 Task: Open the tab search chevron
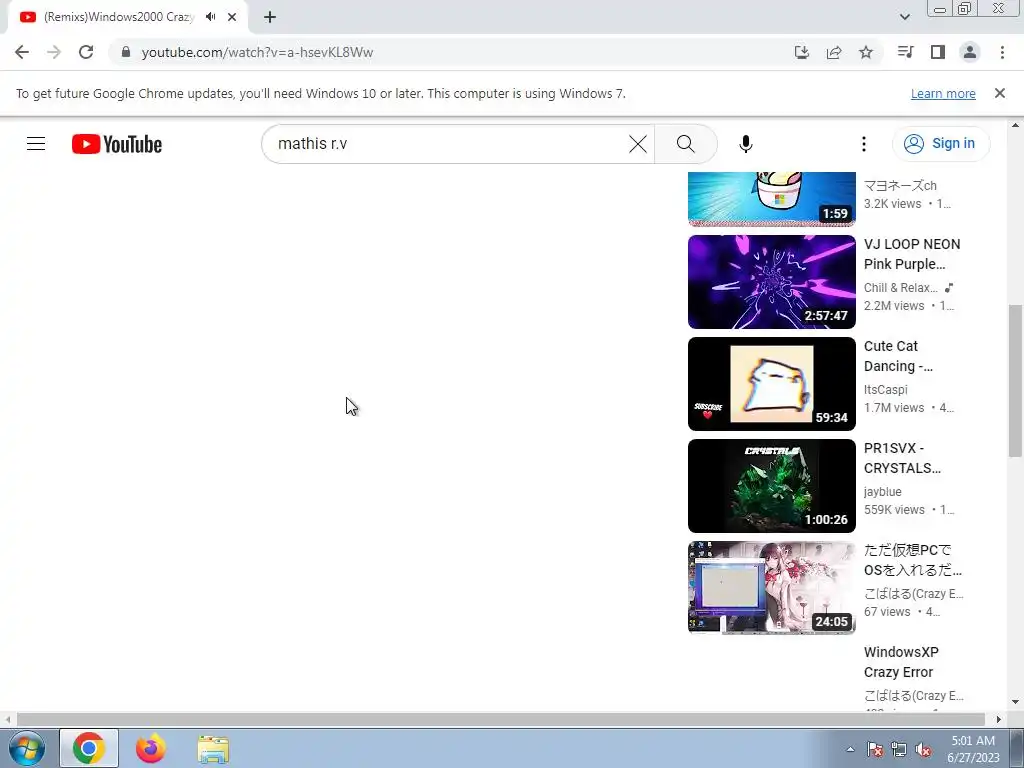tap(904, 17)
